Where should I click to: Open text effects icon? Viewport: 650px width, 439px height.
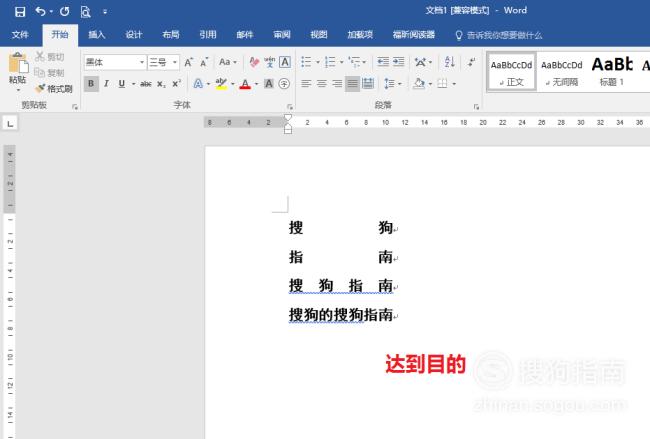199,84
